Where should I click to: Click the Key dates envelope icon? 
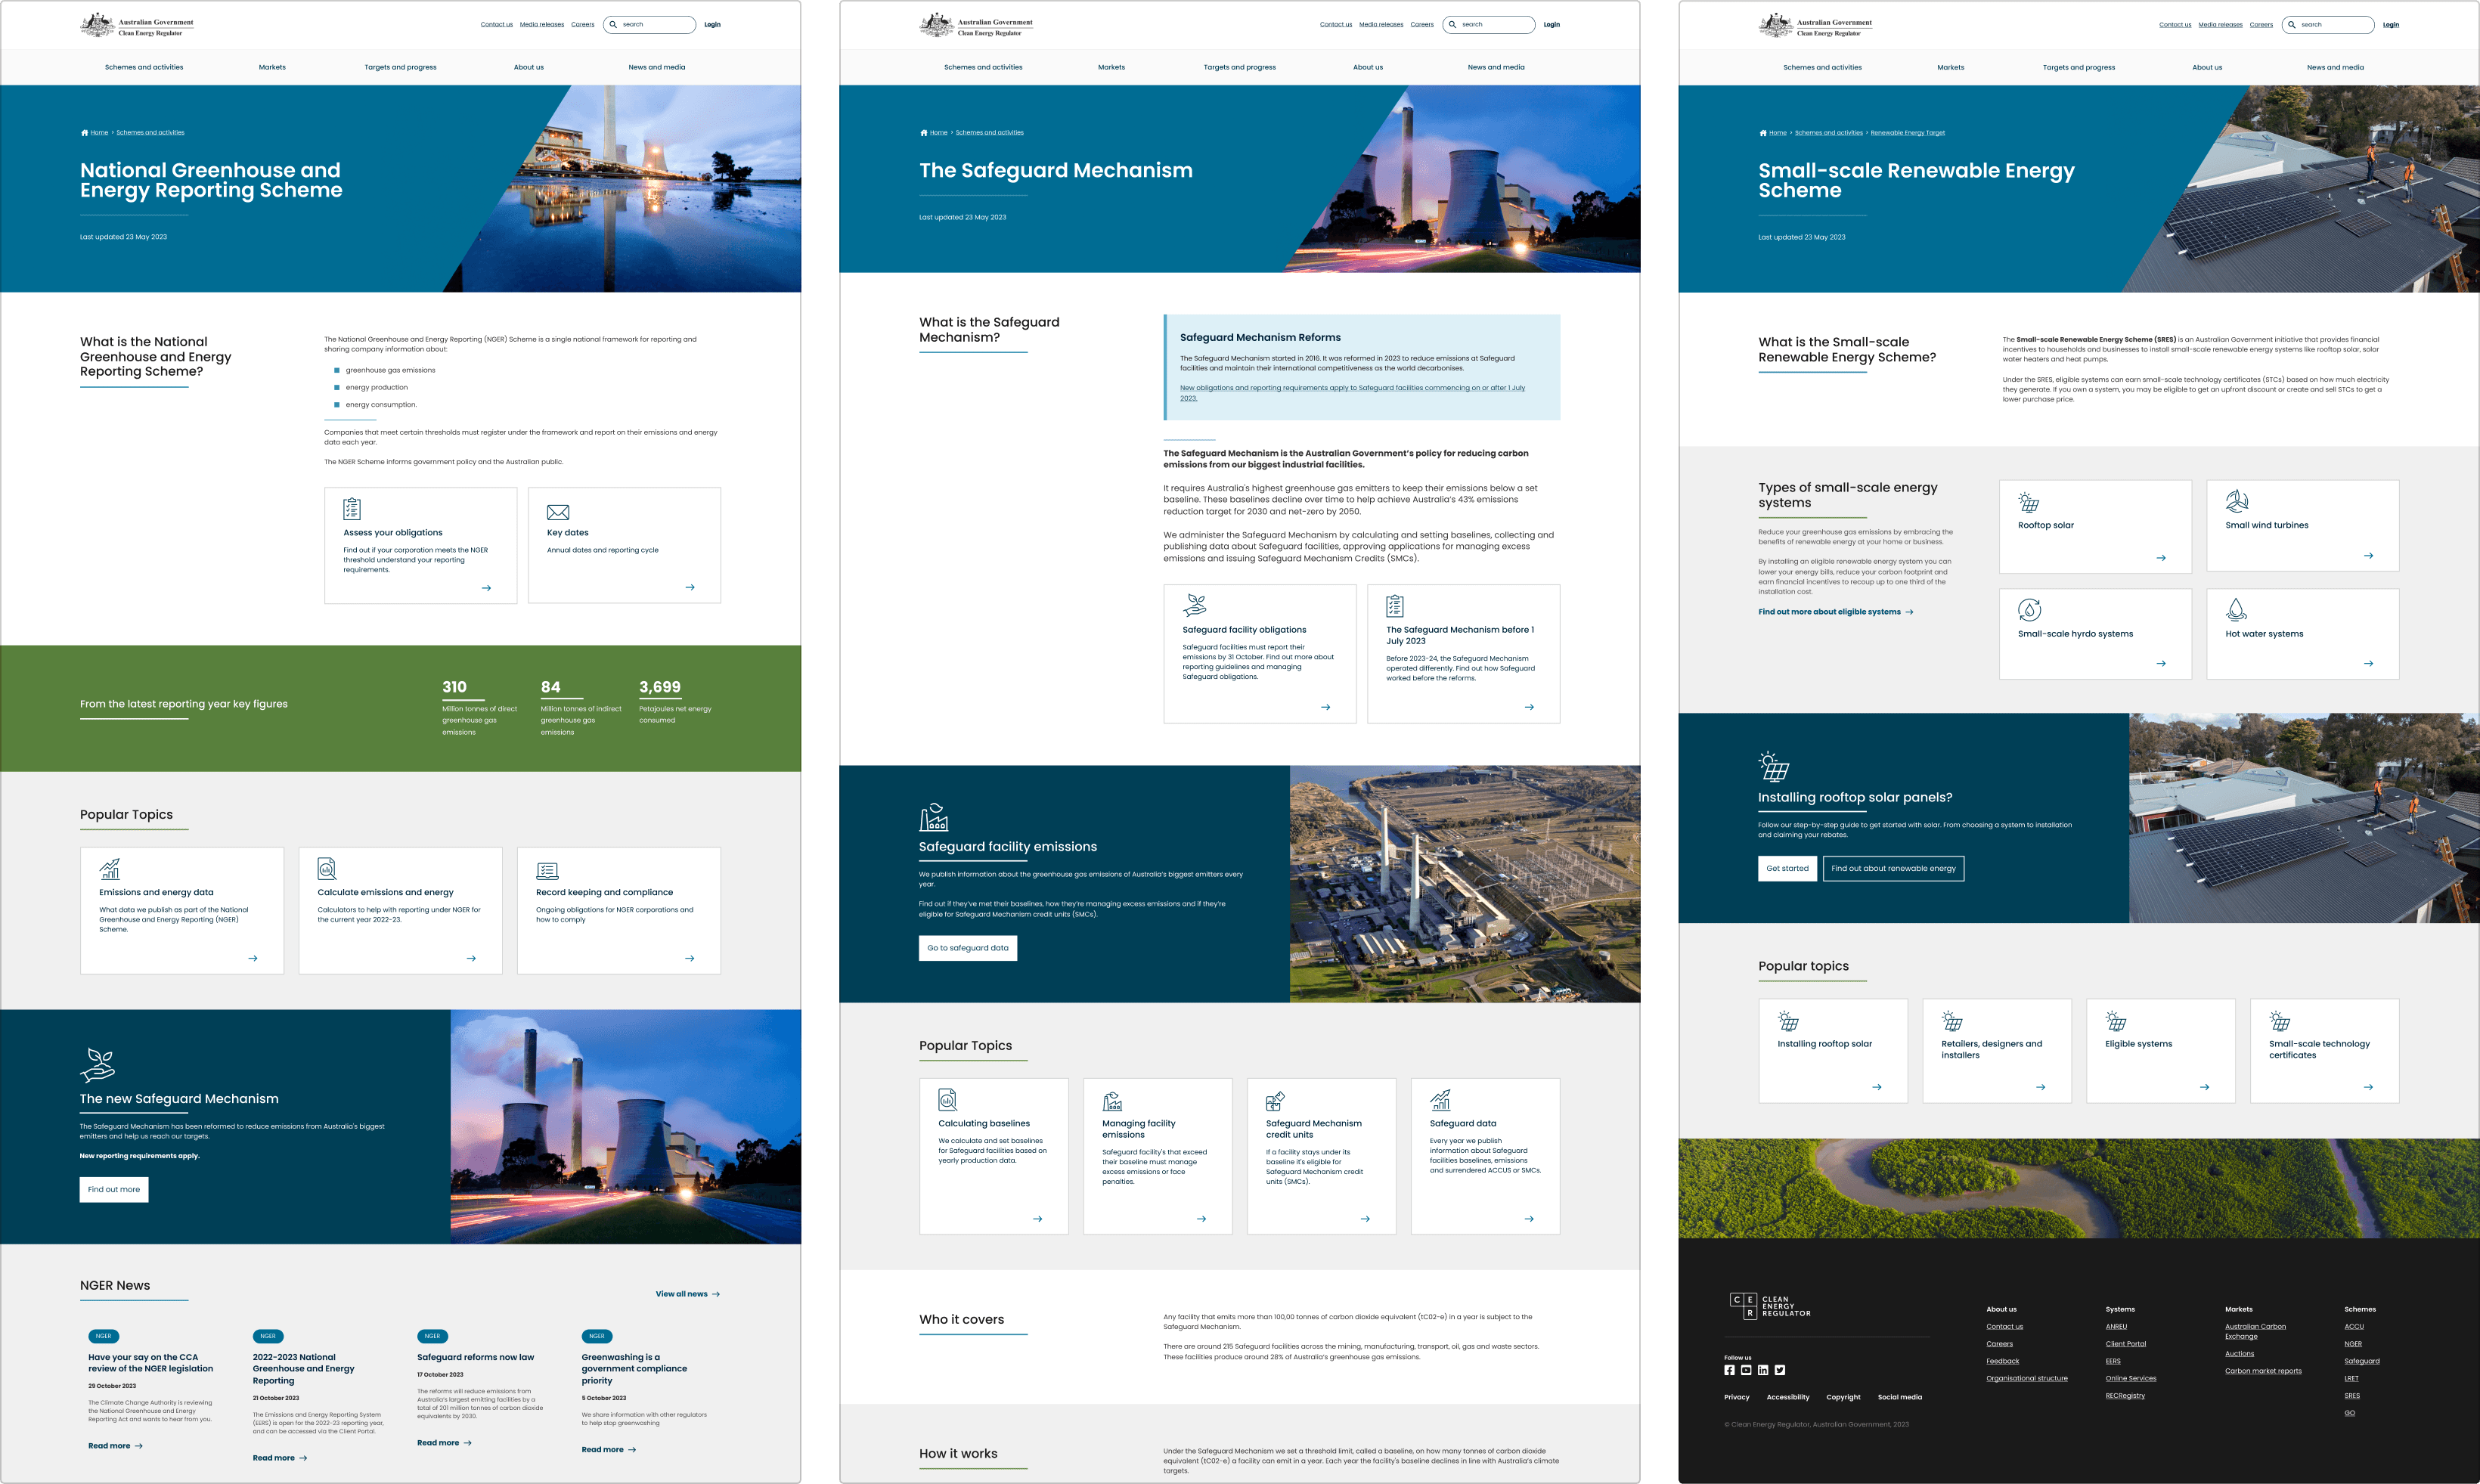(x=558, y=512)
